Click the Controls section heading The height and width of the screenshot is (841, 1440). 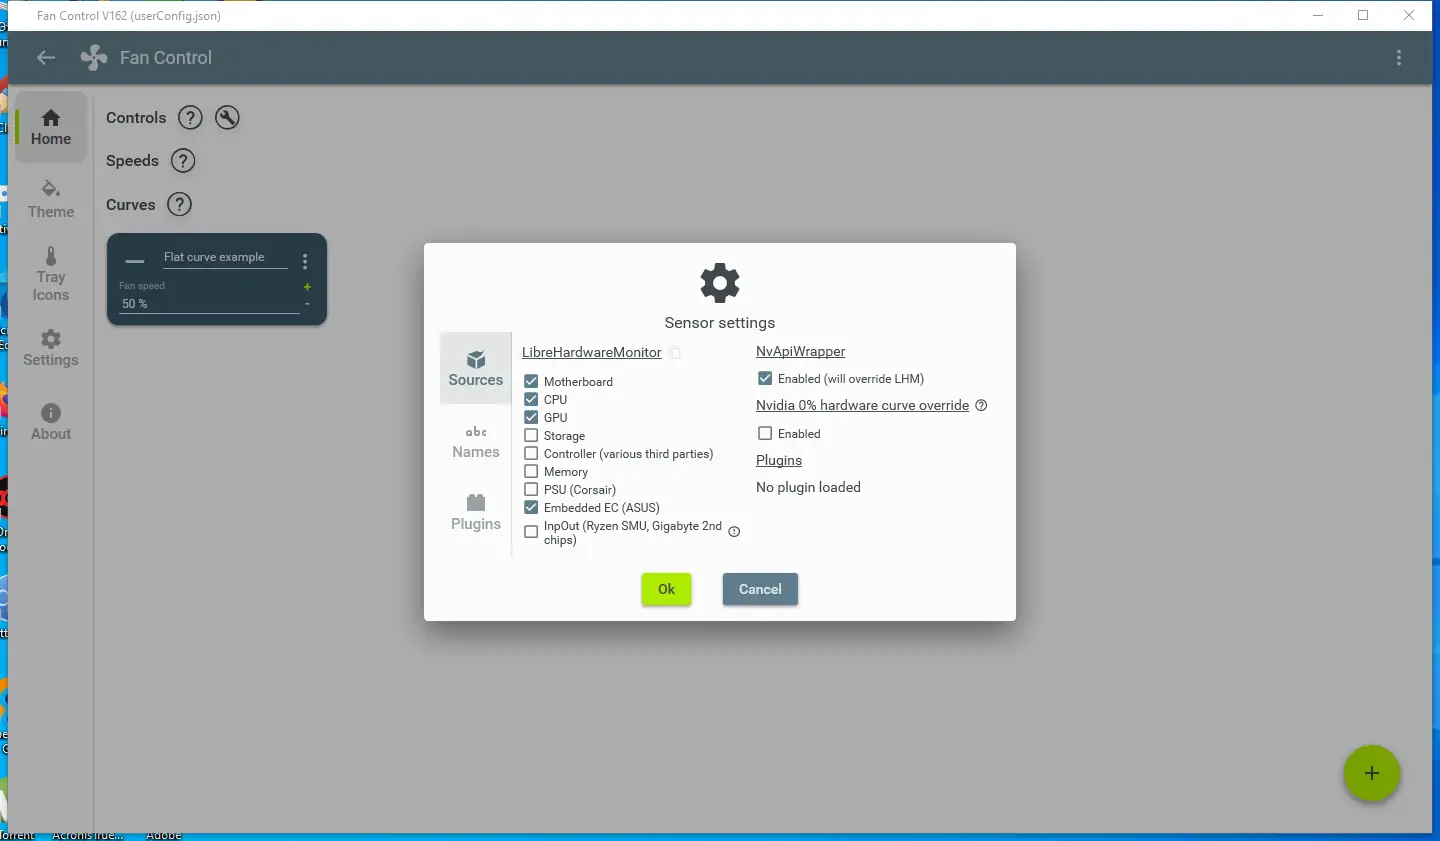[x=136, y=118]
